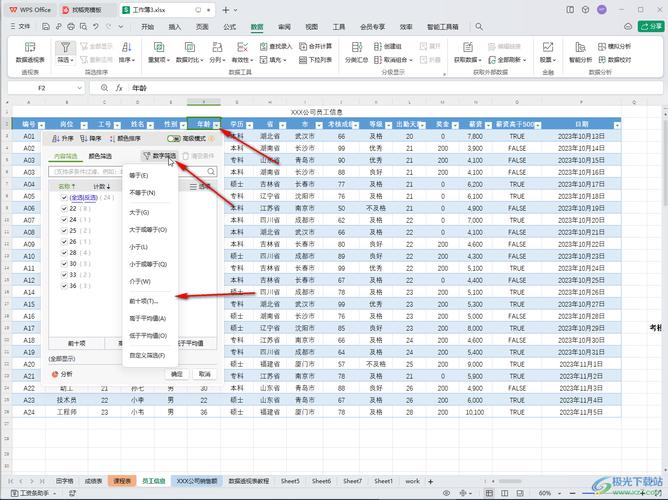
Task: Click the 前十项 quick filter button
Action: pos(77,343)
